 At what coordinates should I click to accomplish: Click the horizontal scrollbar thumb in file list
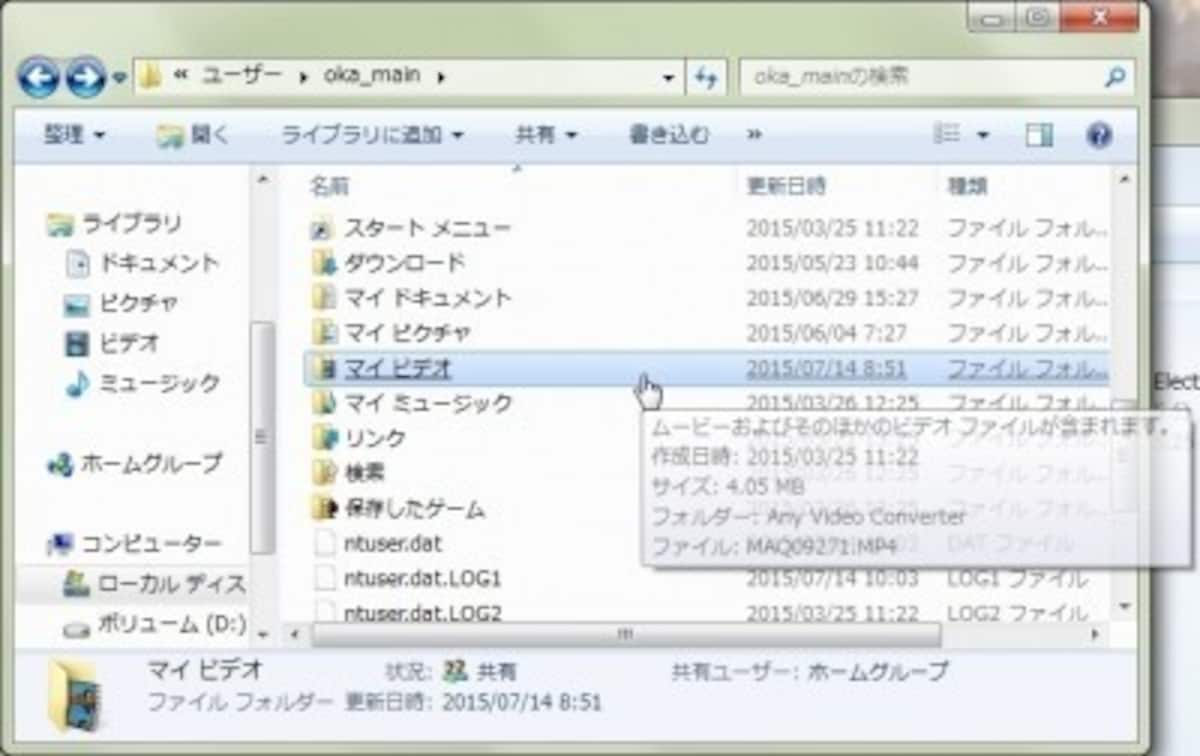pos(626,634)
